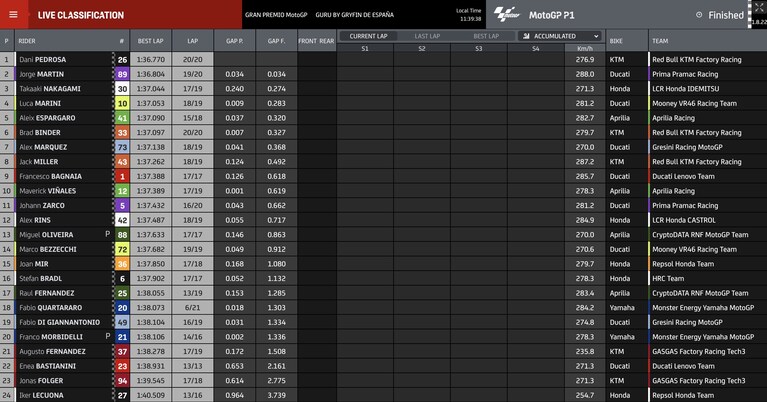Select rider Aleix ESPARGARO

point(47,118)
